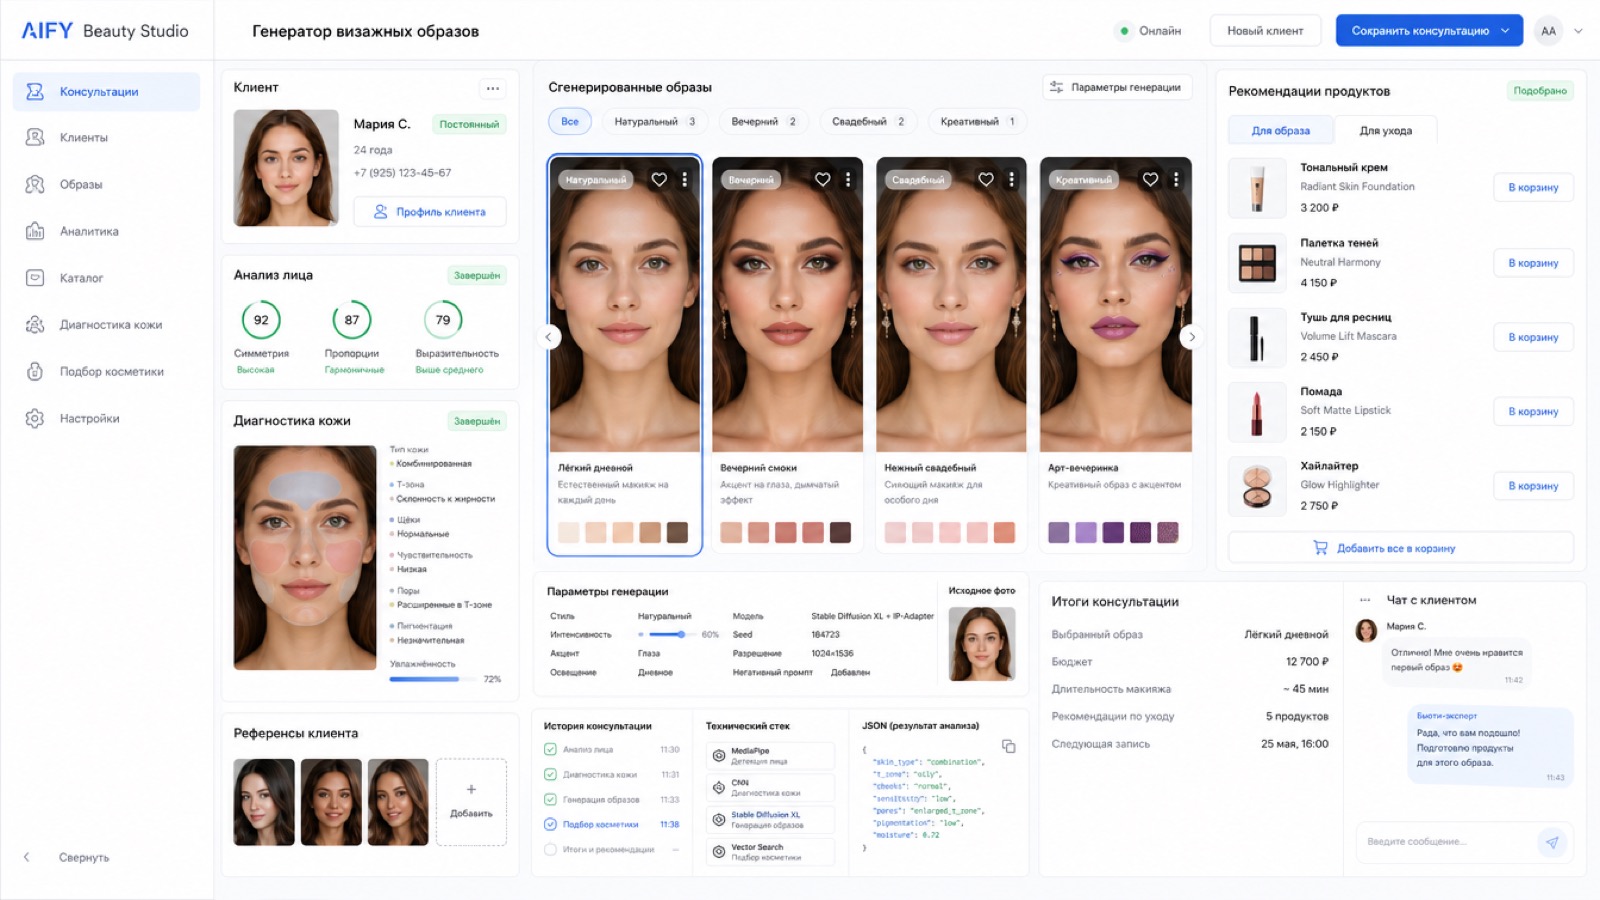Open the chat three-dot menu

coord(1365,600)
